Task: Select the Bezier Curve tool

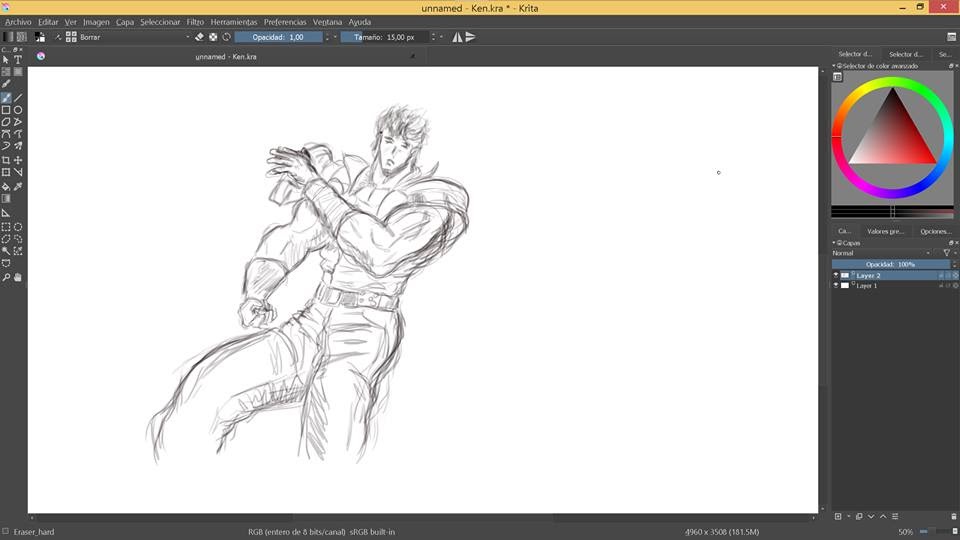Action: (x=6, y=134)
